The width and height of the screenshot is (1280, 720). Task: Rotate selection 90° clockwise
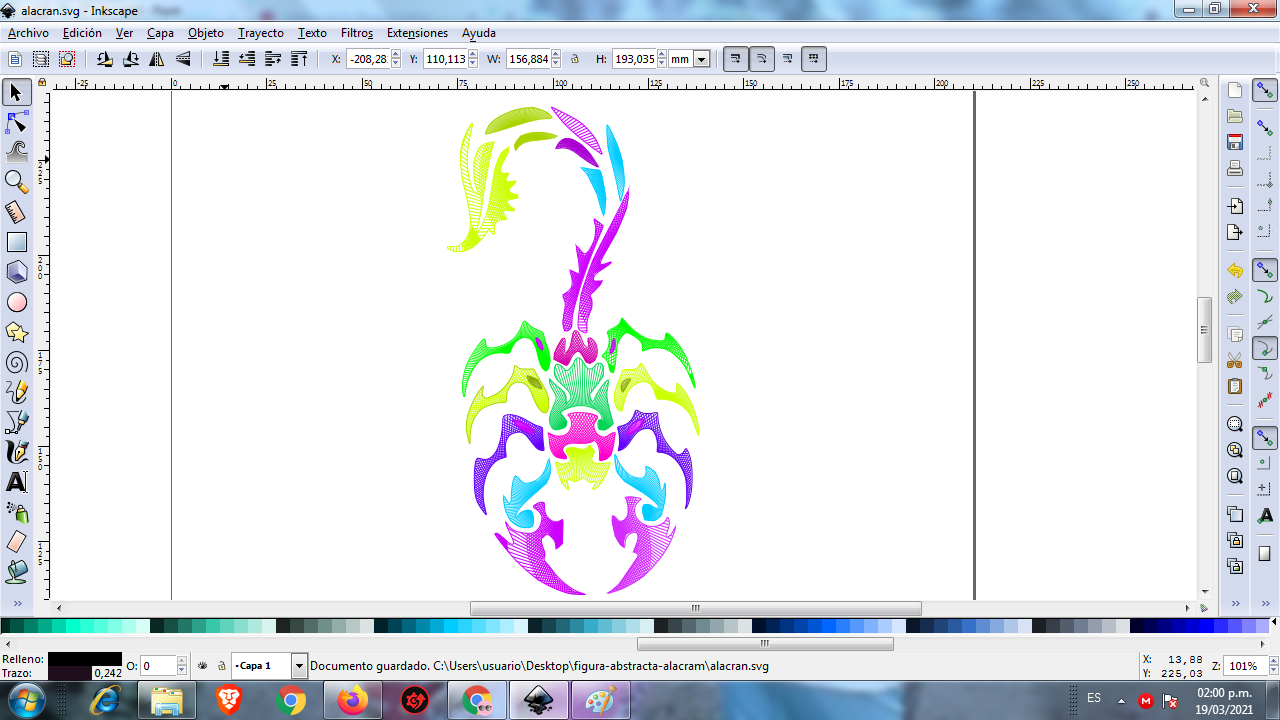point(131,59)
